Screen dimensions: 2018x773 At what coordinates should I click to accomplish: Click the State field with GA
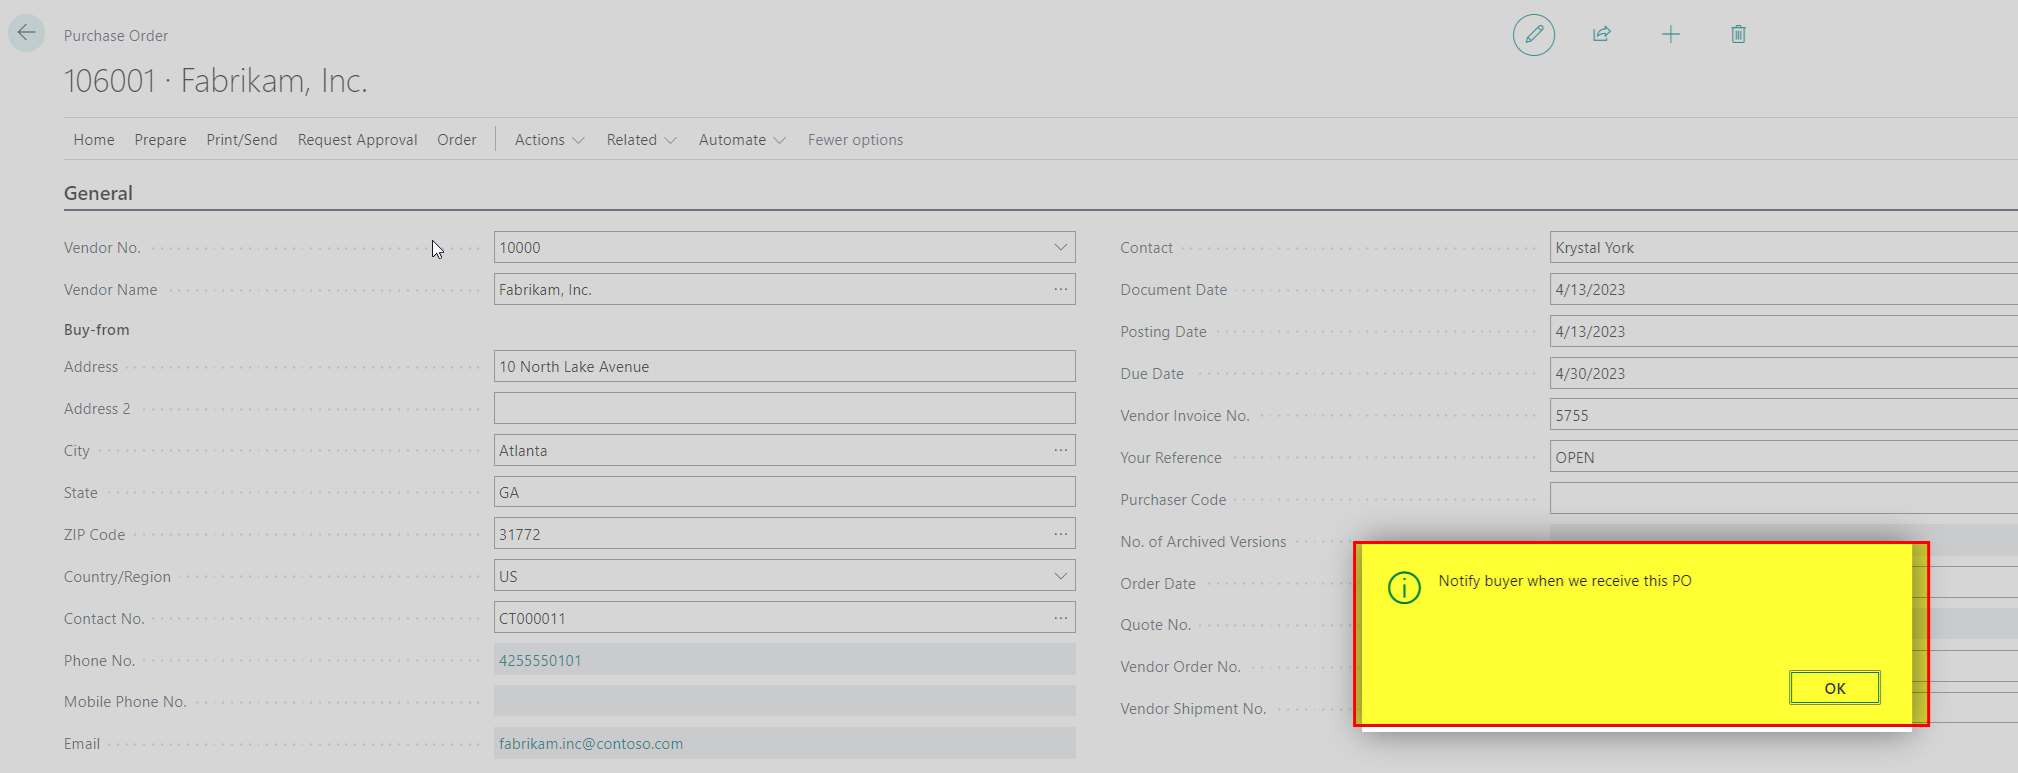click(x=784, y=492)
